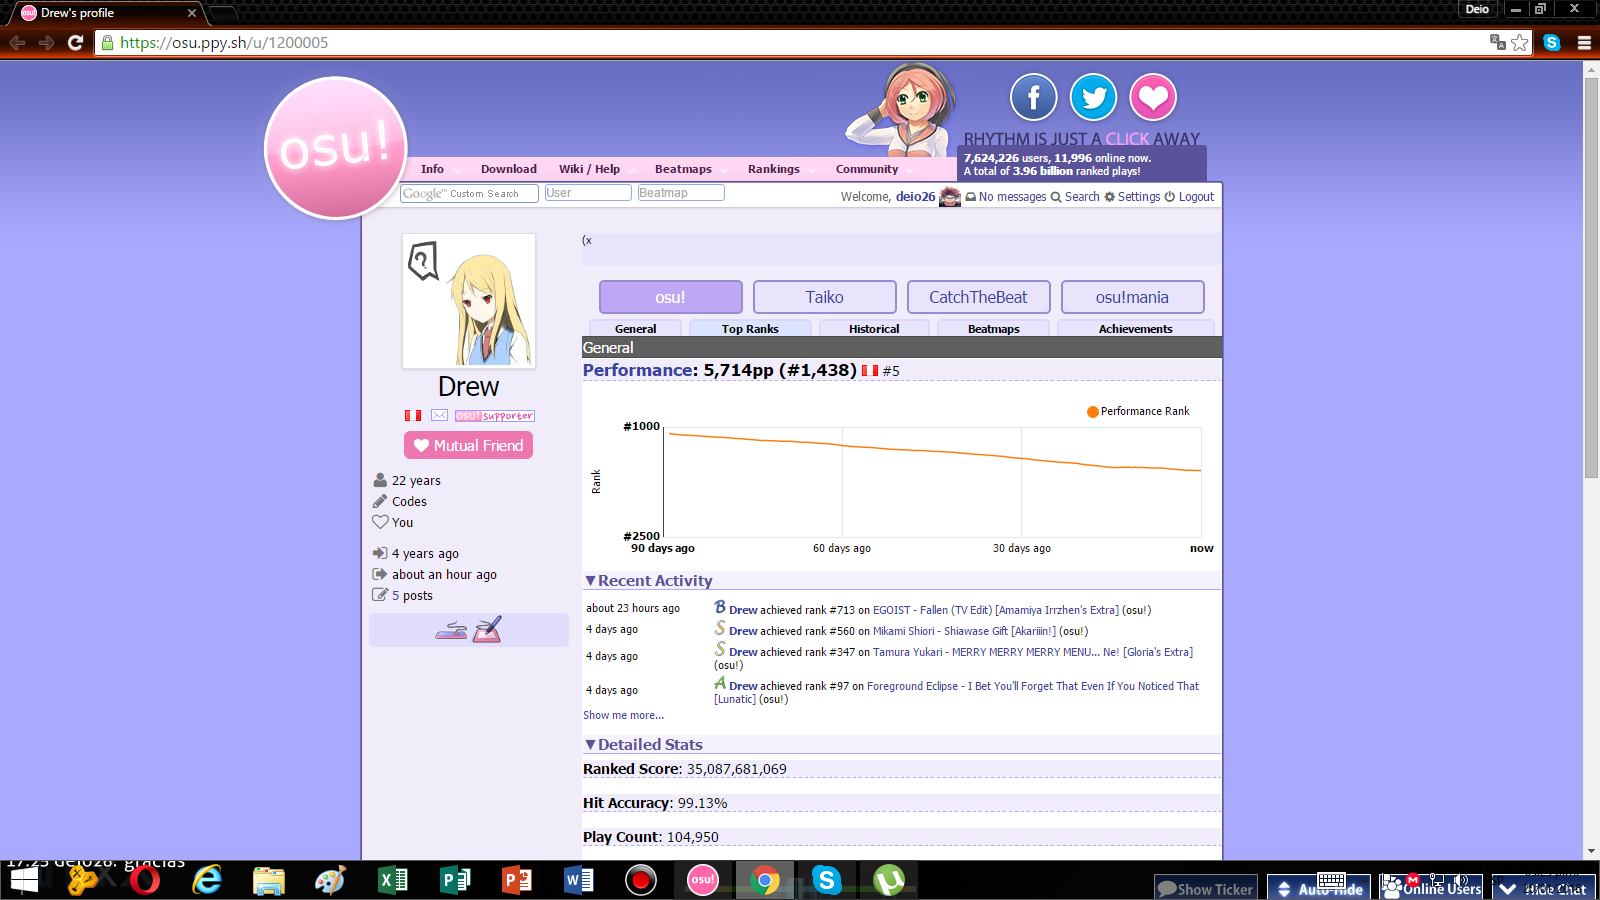The image size is (1600, 900).
Task: Open Internet Explorer from the taskbar
Action: [207, 880]
